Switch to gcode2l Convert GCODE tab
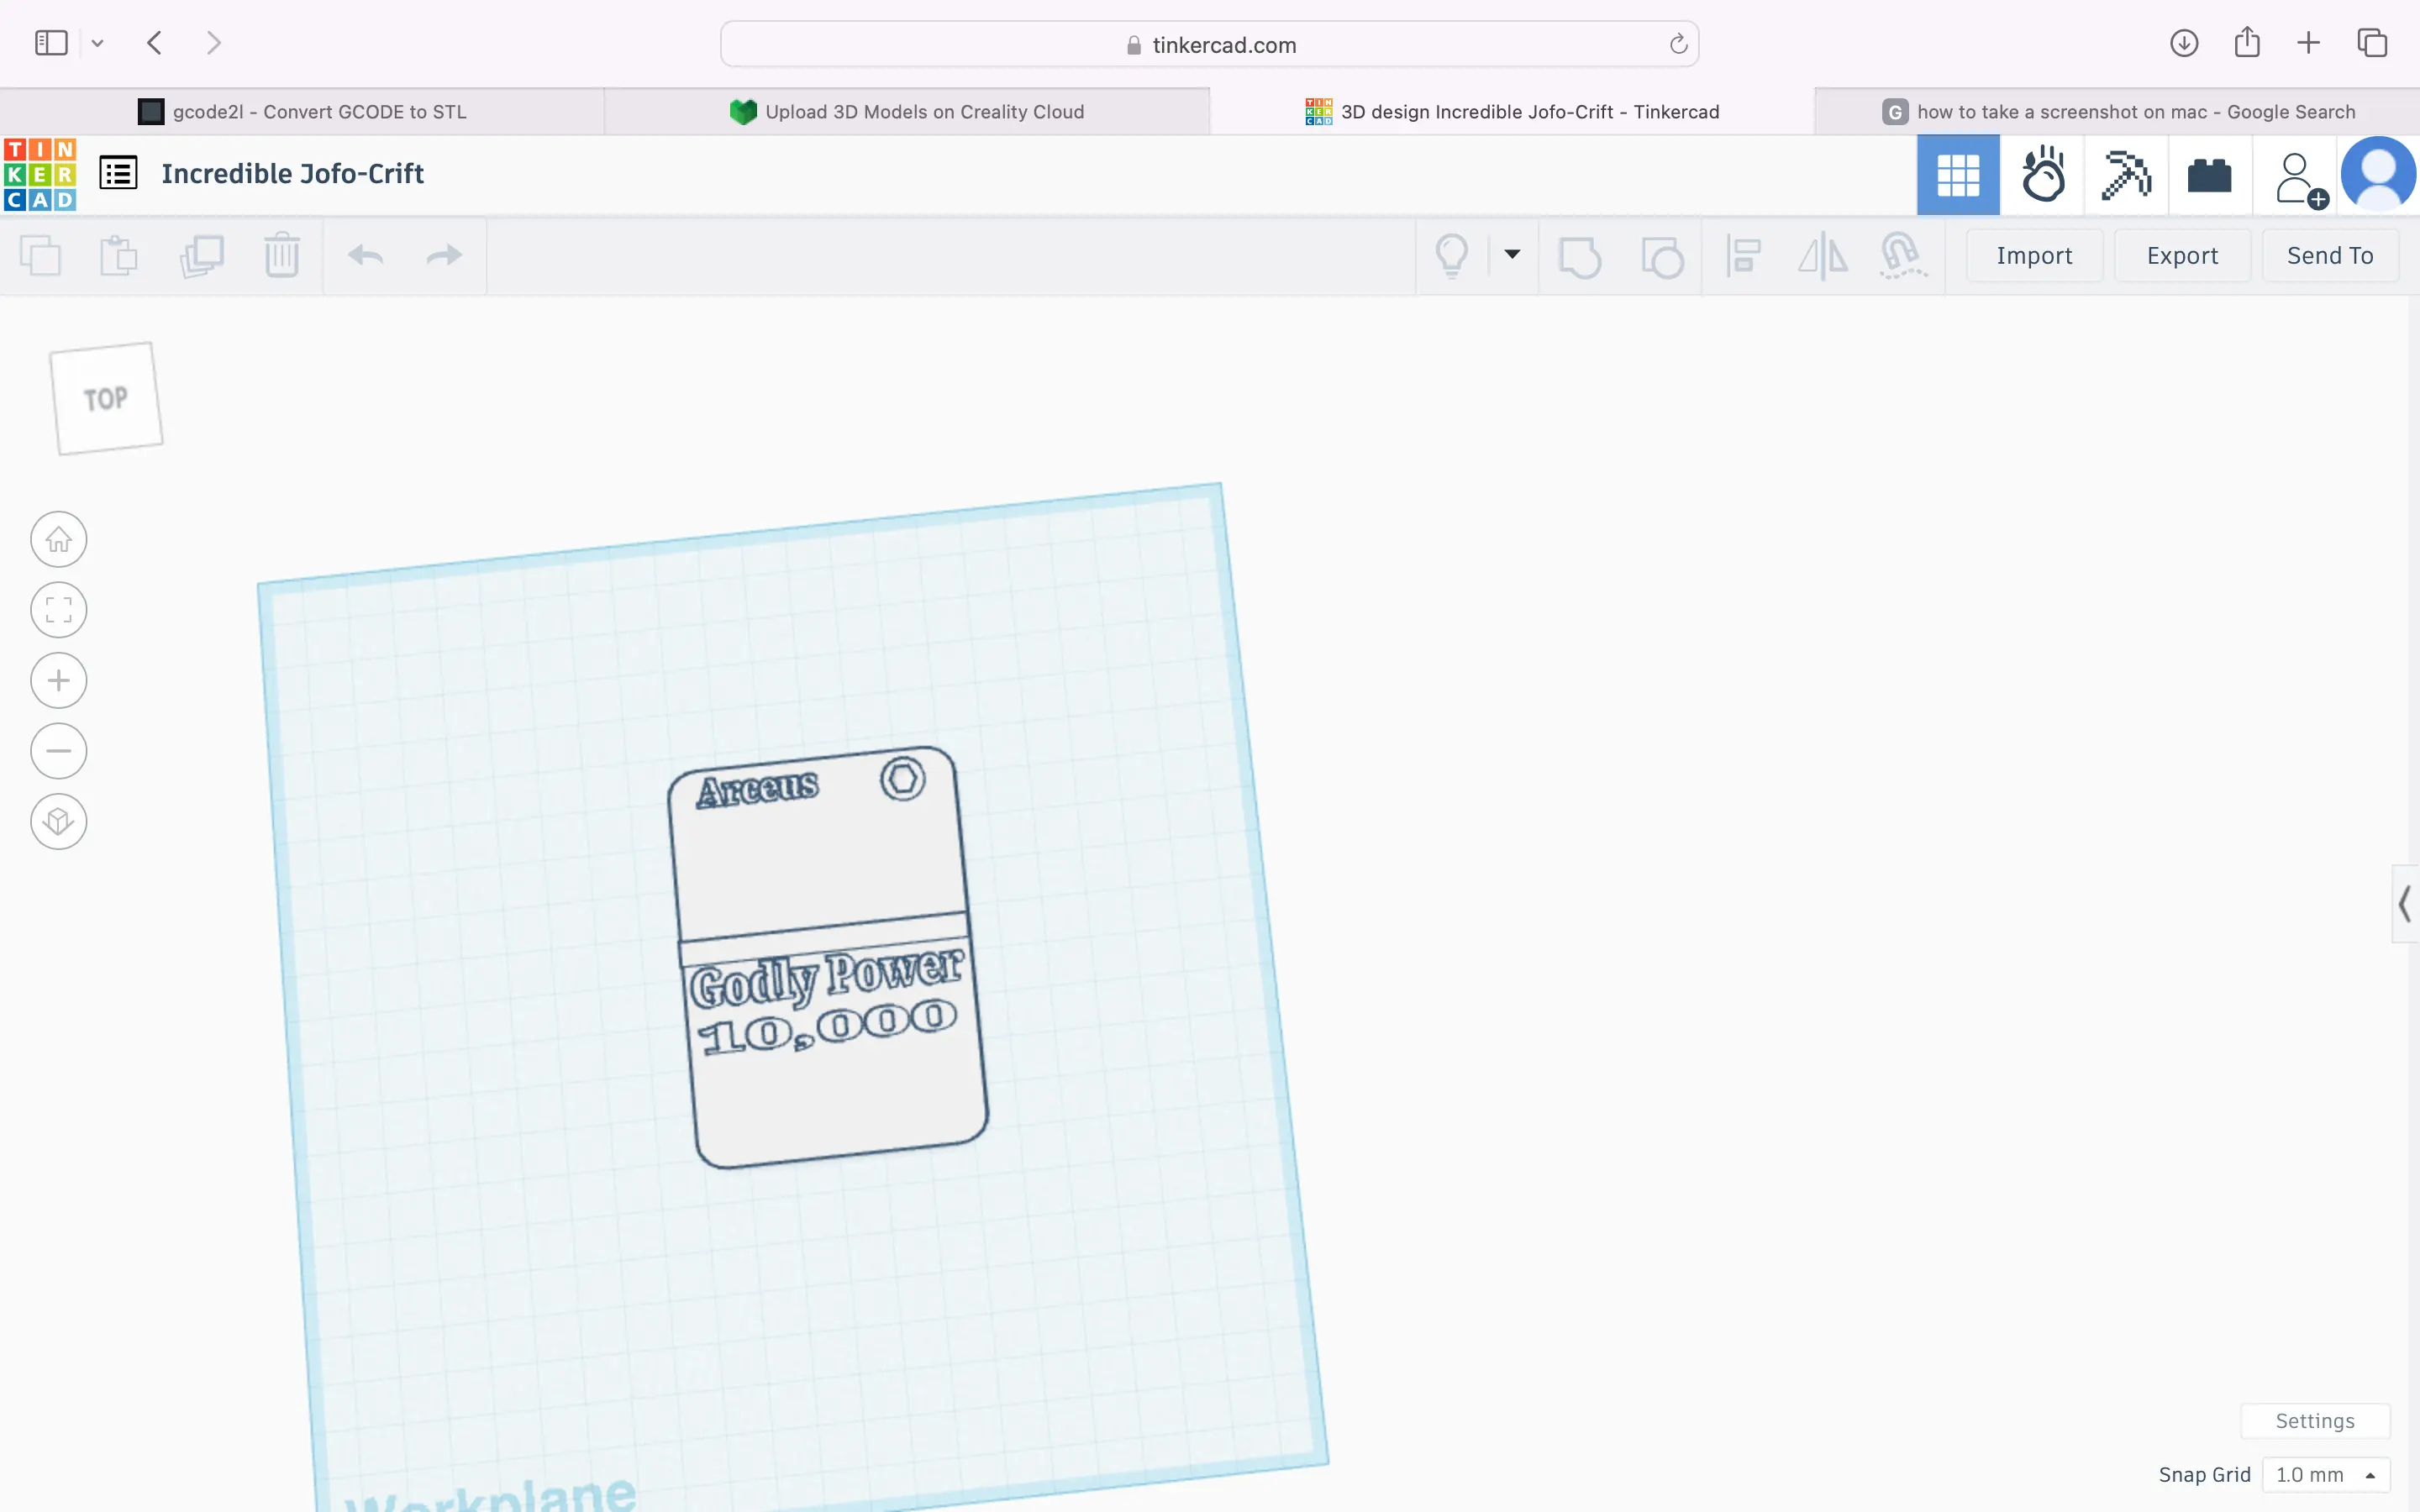 [302, 112]
